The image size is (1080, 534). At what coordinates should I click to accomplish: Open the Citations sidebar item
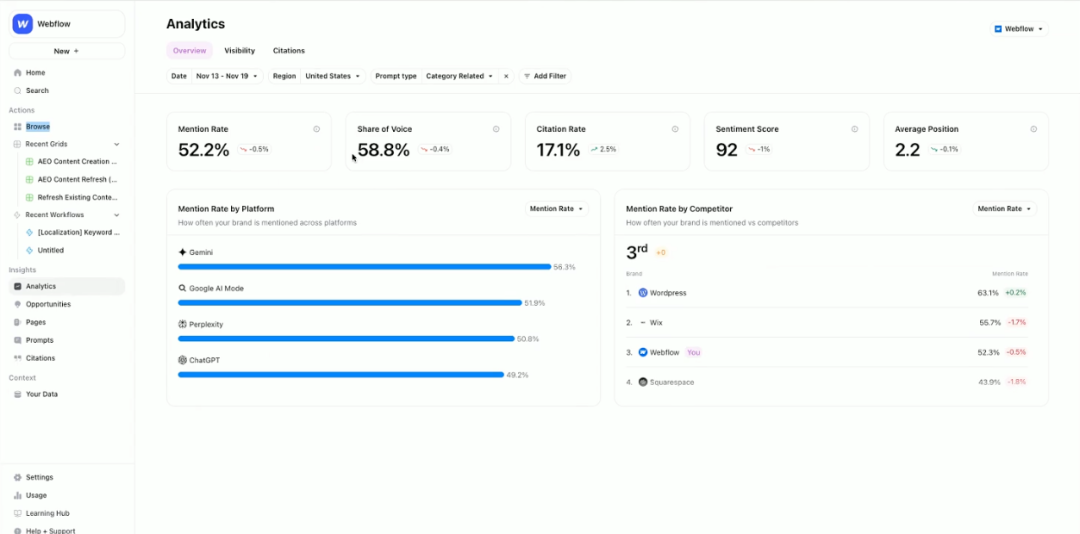tap(40, 358)
